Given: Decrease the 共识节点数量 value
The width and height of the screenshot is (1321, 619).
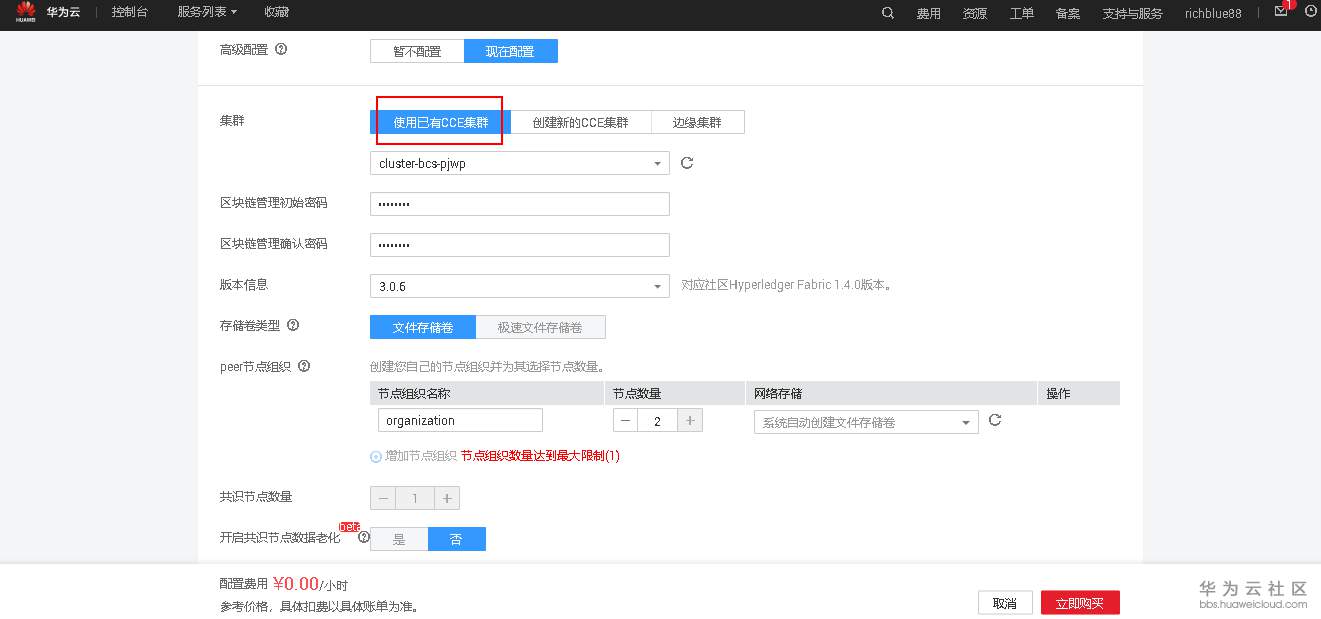Looking at the screenshot, I should click(x=383, y=498).
